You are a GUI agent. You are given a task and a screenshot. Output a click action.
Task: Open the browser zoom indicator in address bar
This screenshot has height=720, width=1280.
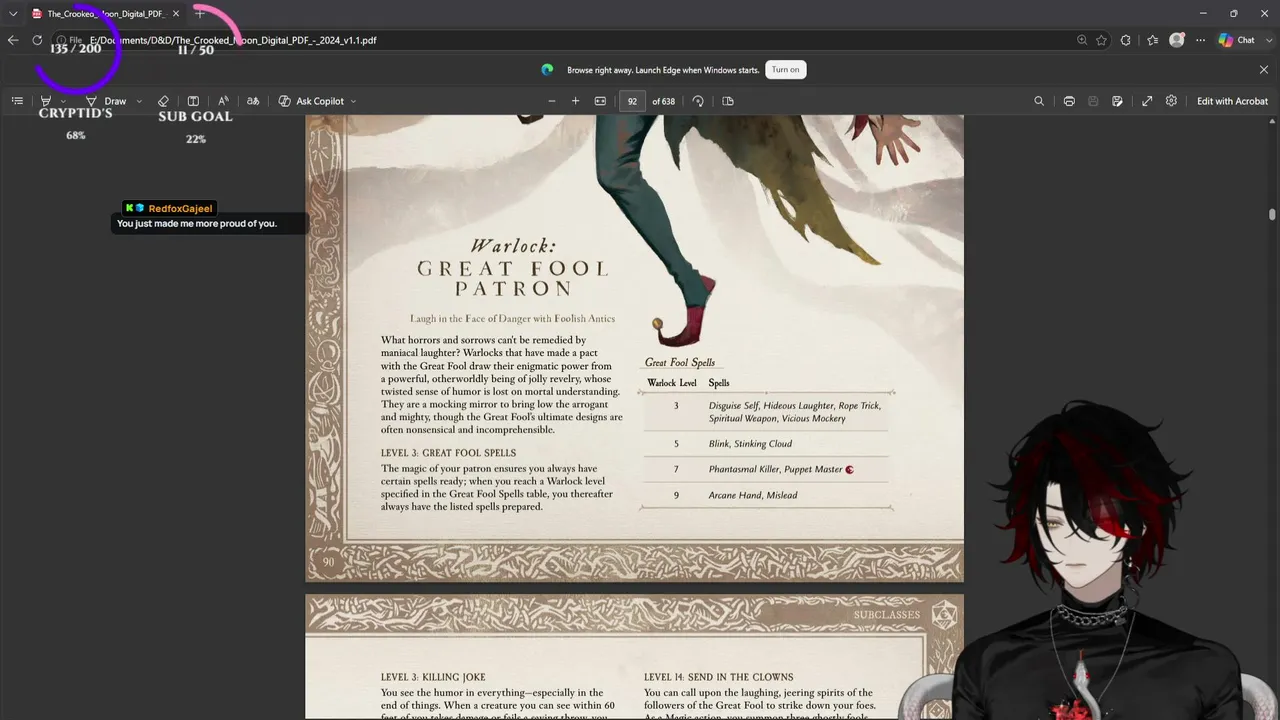[x=1082, y=40]
